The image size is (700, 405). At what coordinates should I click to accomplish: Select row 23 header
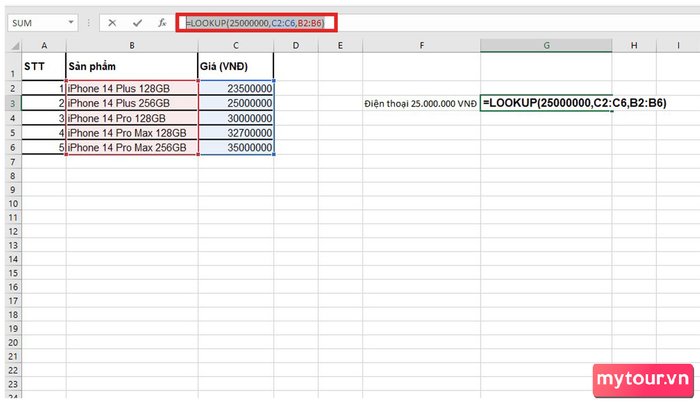13,384
